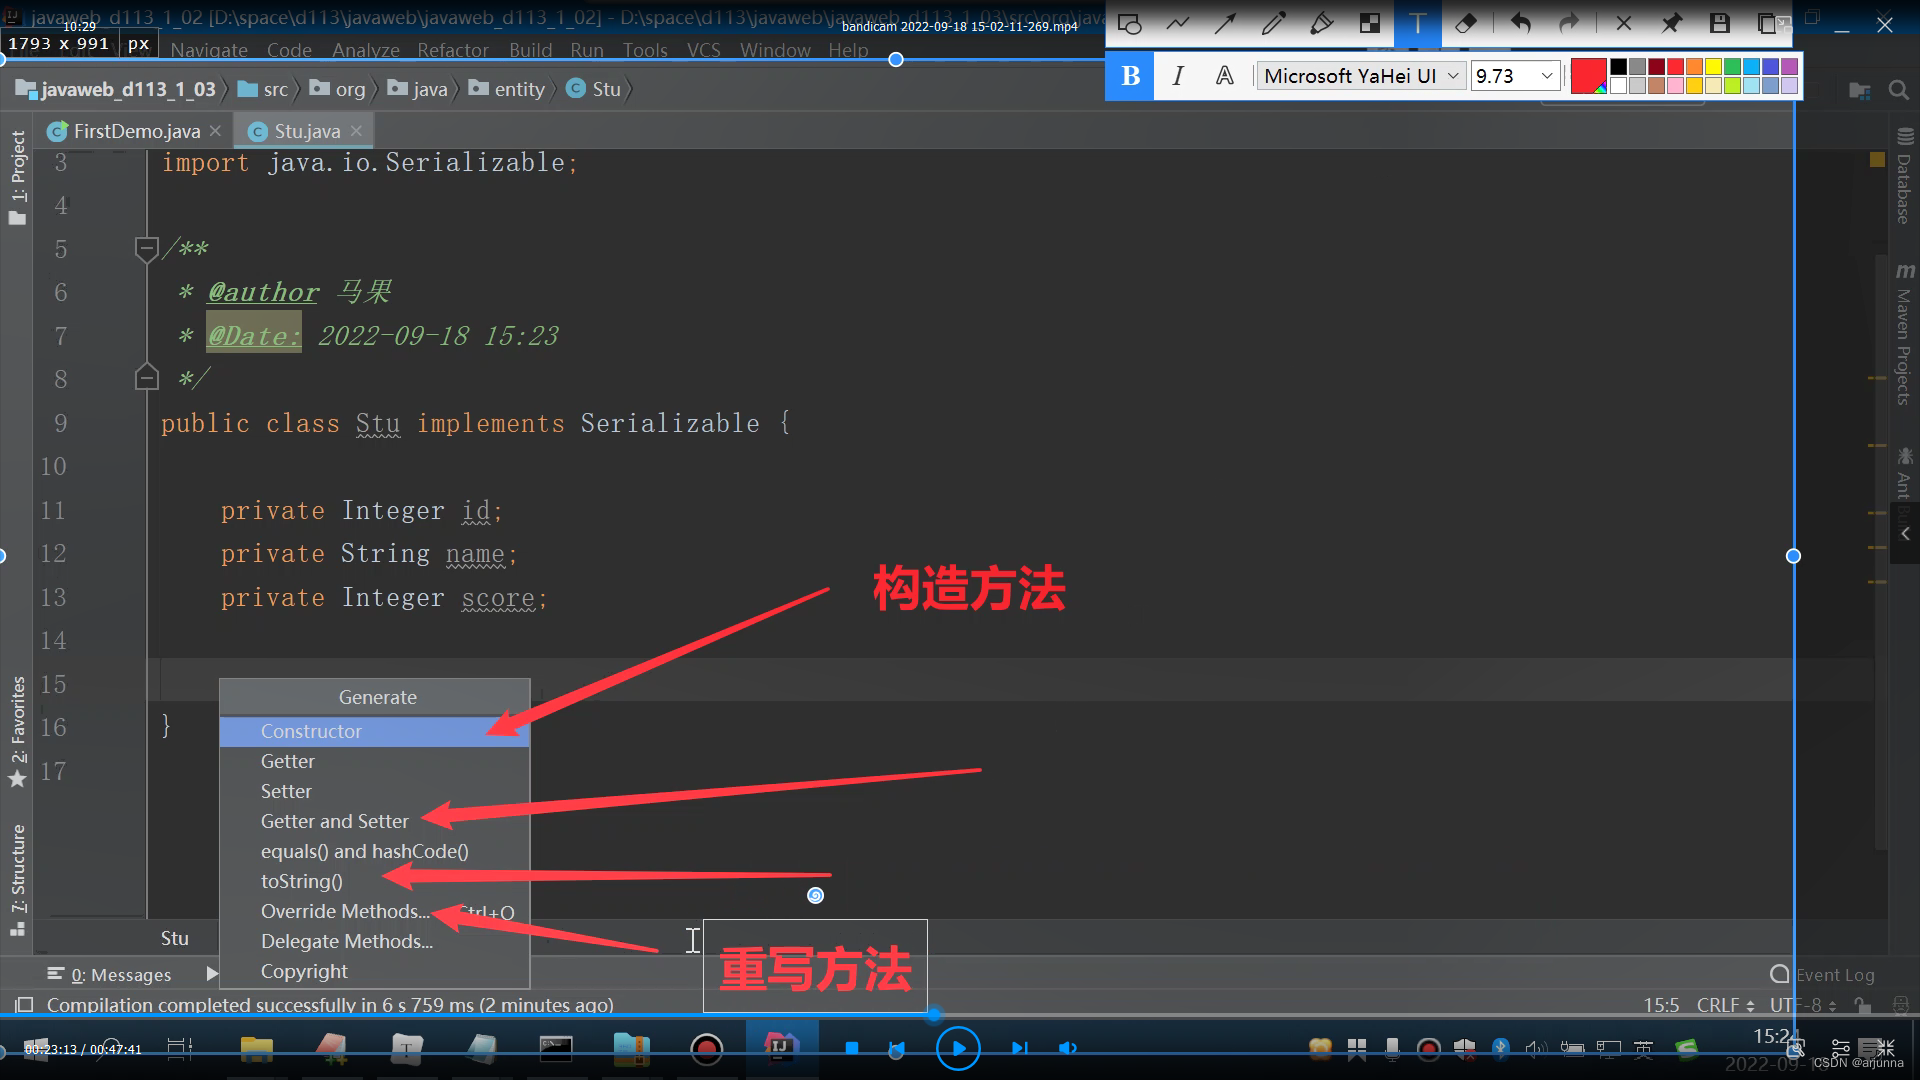Screen dimensions: 1920x1080
Task: Click the javaweb_d113_1_03 breadcrumb
Action: tap(116, 89)
